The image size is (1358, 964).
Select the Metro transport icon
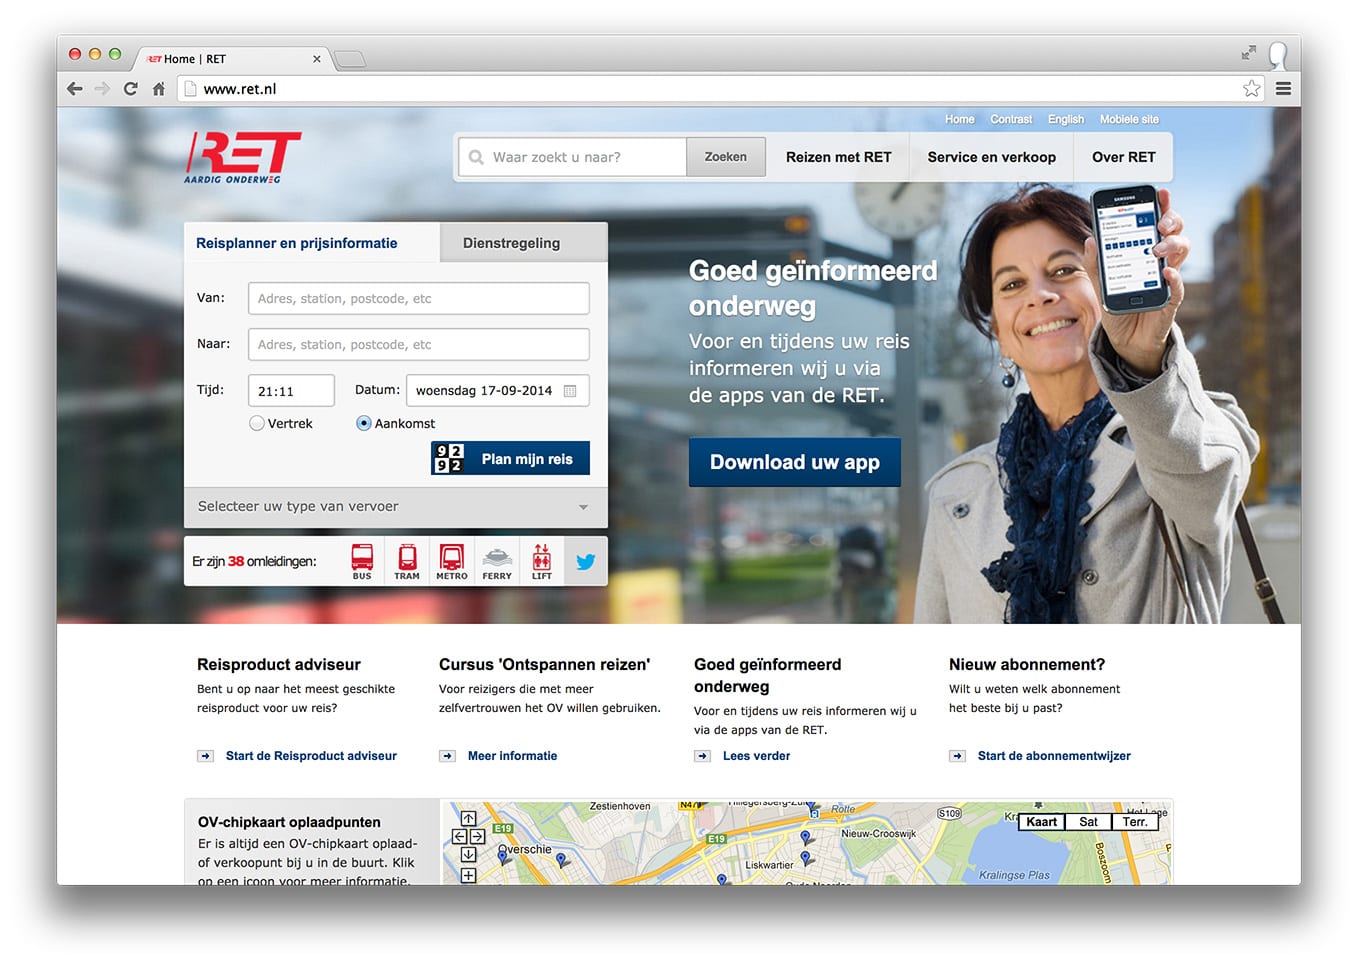451,560
